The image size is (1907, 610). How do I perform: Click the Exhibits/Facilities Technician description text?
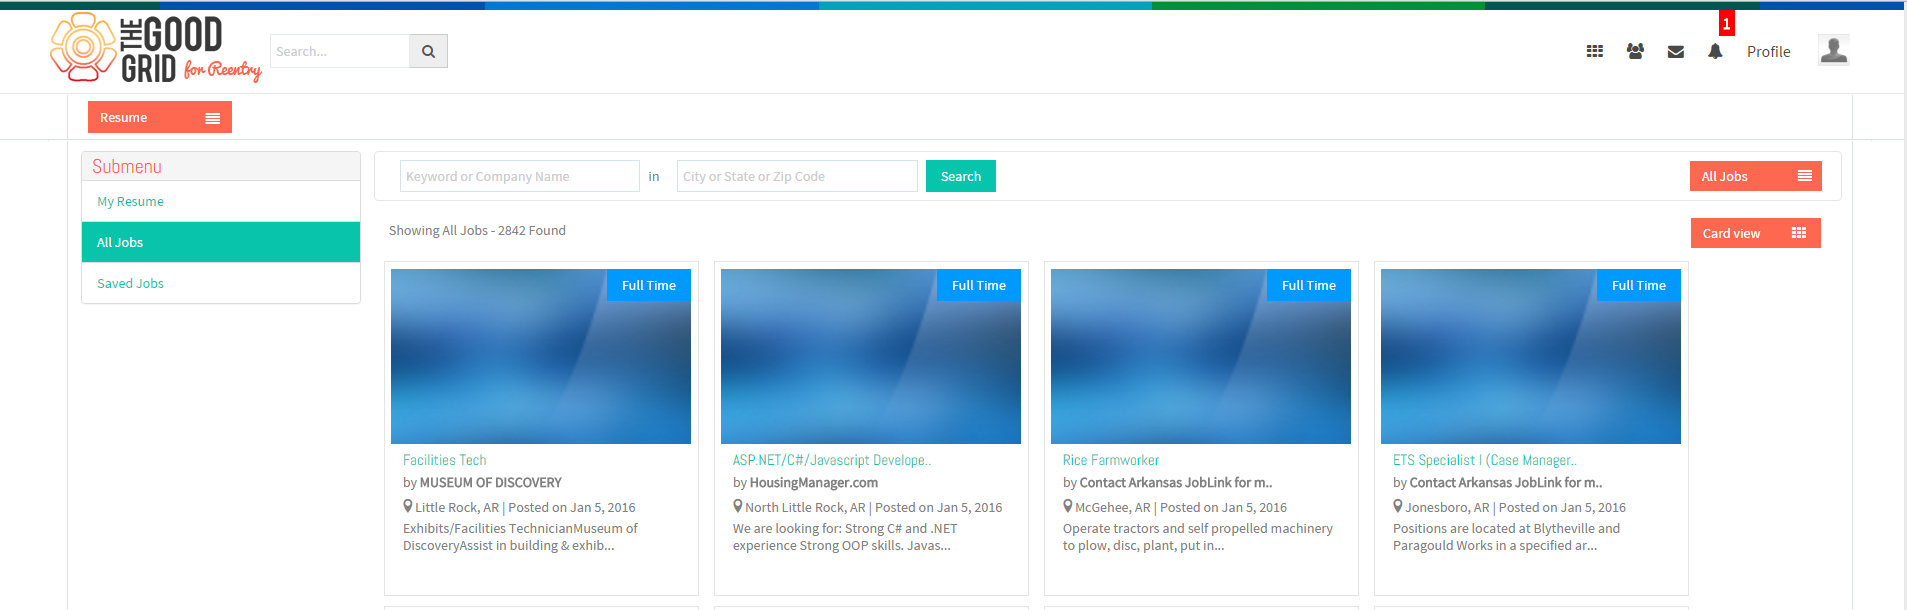[x=520, y=537]
